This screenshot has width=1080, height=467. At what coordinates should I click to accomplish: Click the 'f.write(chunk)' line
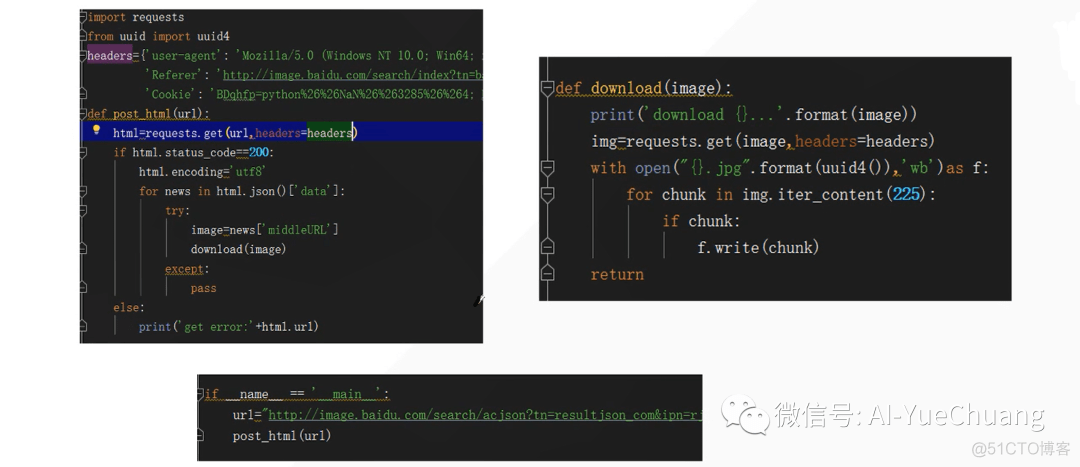[x=758, y=247]
